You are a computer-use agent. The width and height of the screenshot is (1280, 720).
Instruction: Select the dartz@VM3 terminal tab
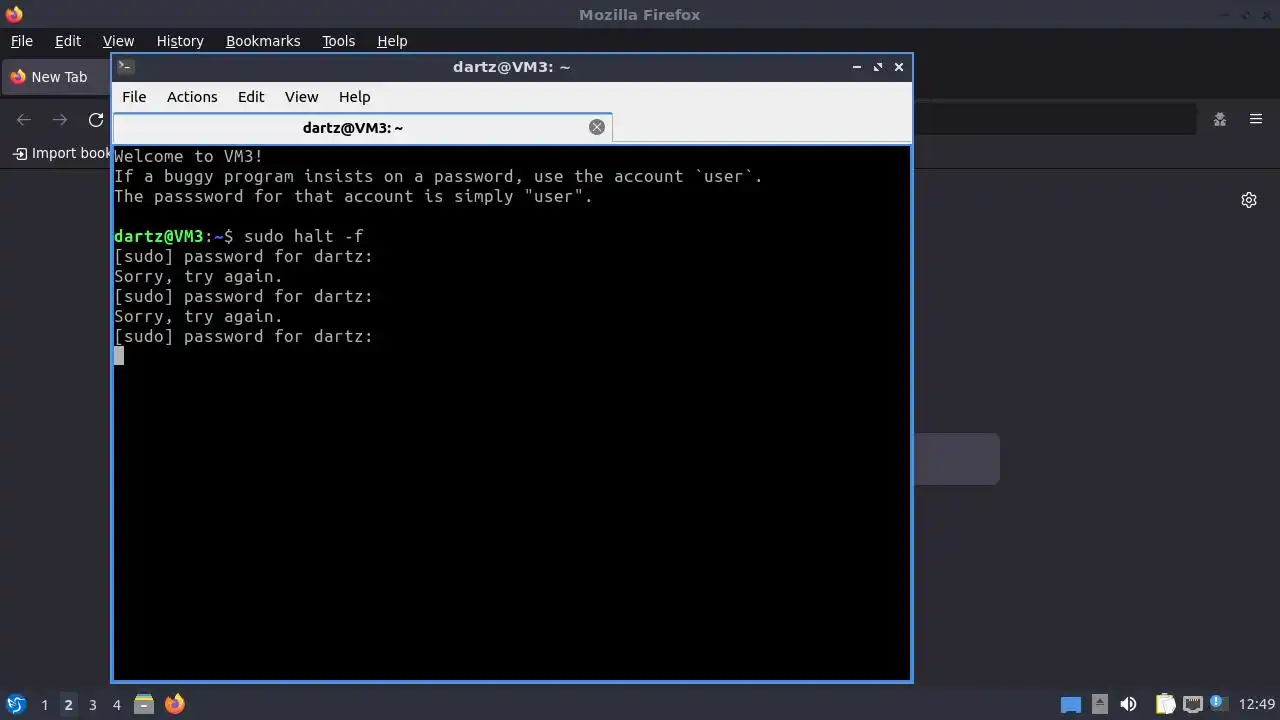[362, 127]
